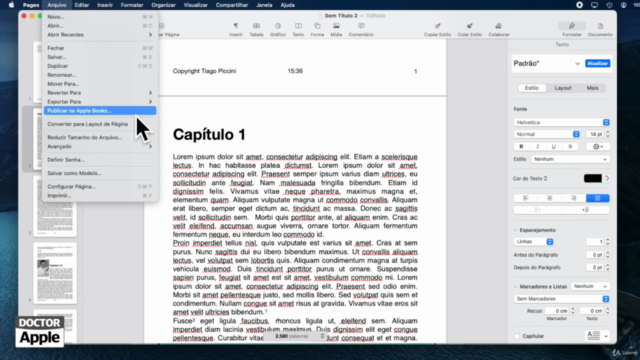This screenshot has height=360, width=640.
Task: Select Converter para Layout de Página
Action: pos(100,124)
